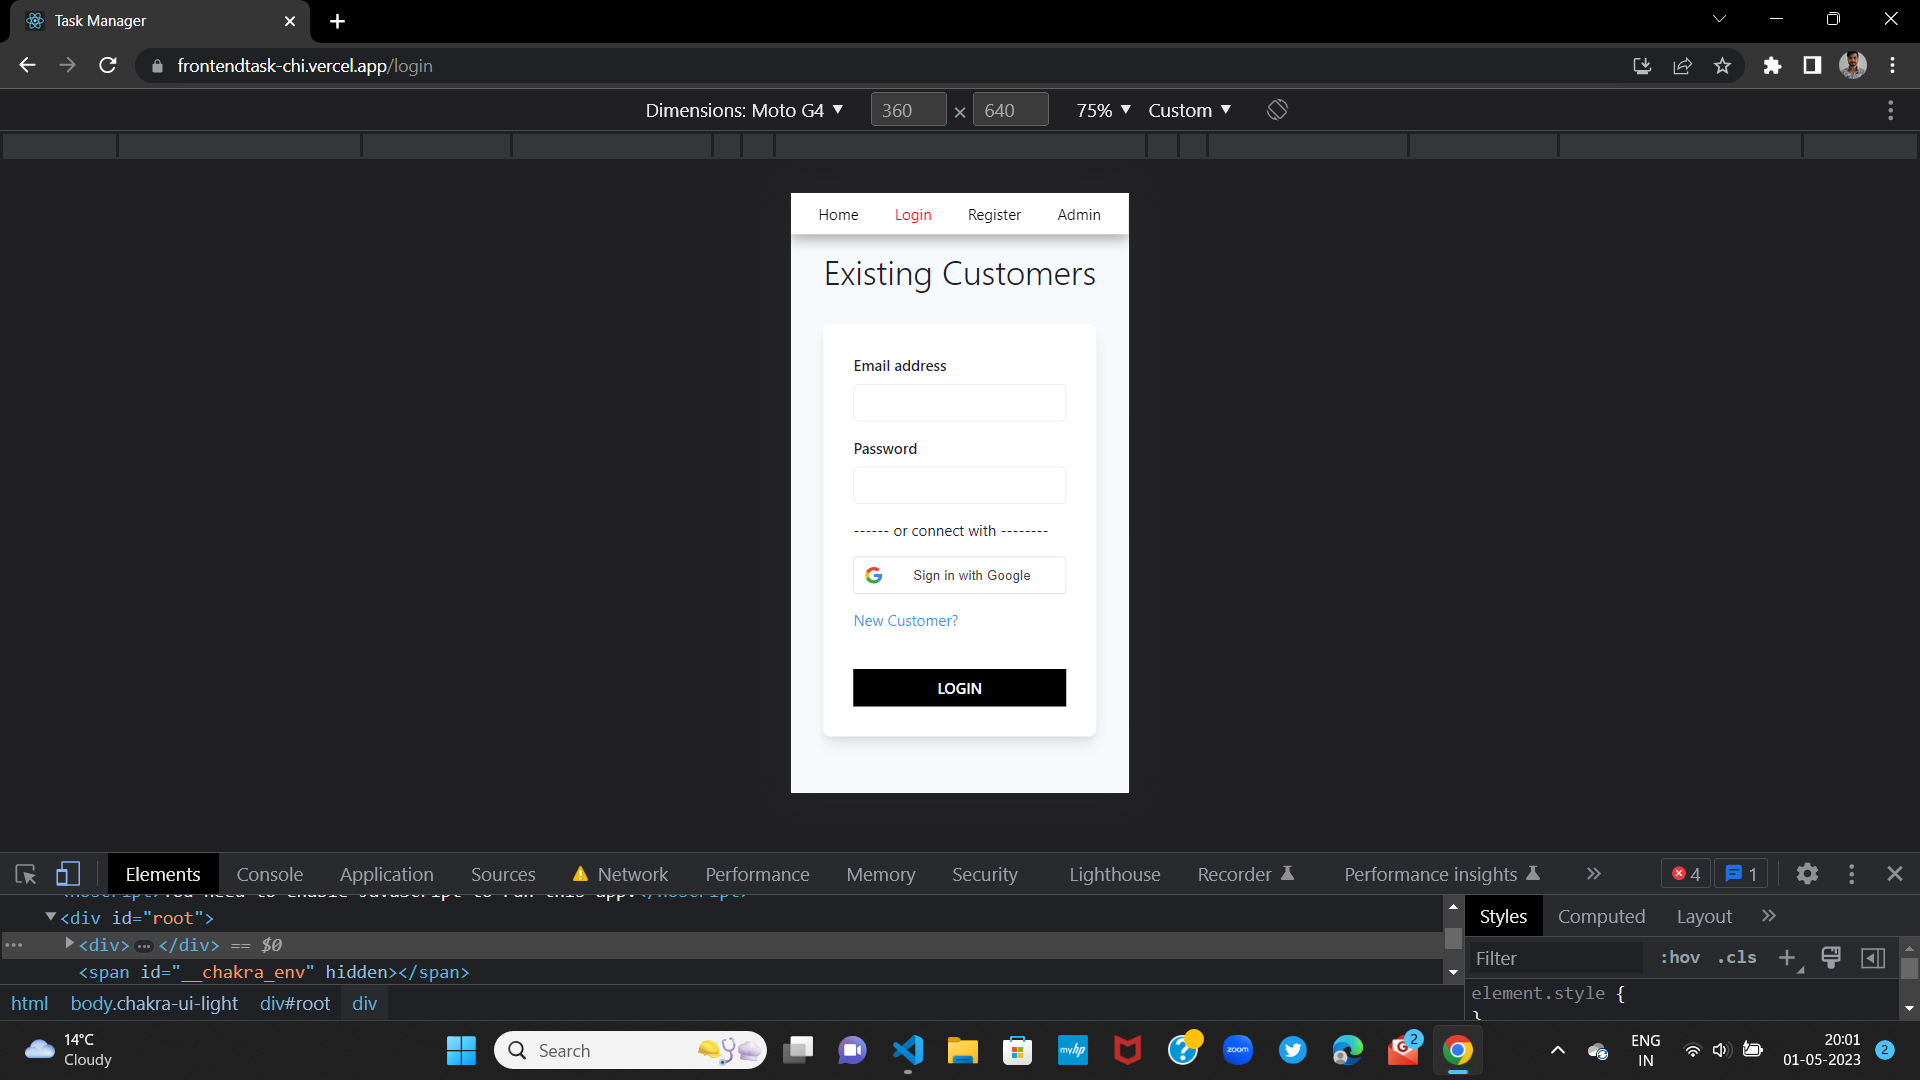Expand the collapsed div node in the DOM tree
Viewport: 1920px width, 1080px height.
click(x=70, y=944)
